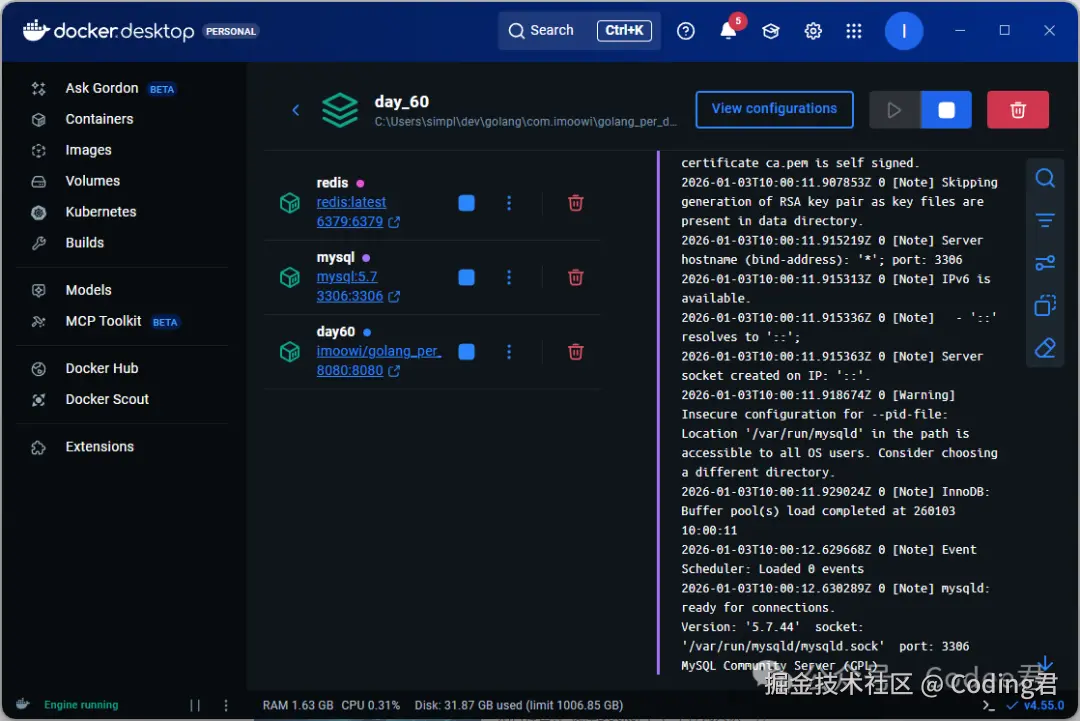This screenshot has width=1080, height=721.
Task: Stop the day60 container
Action: pyautogui.click(x=466, y=352)
